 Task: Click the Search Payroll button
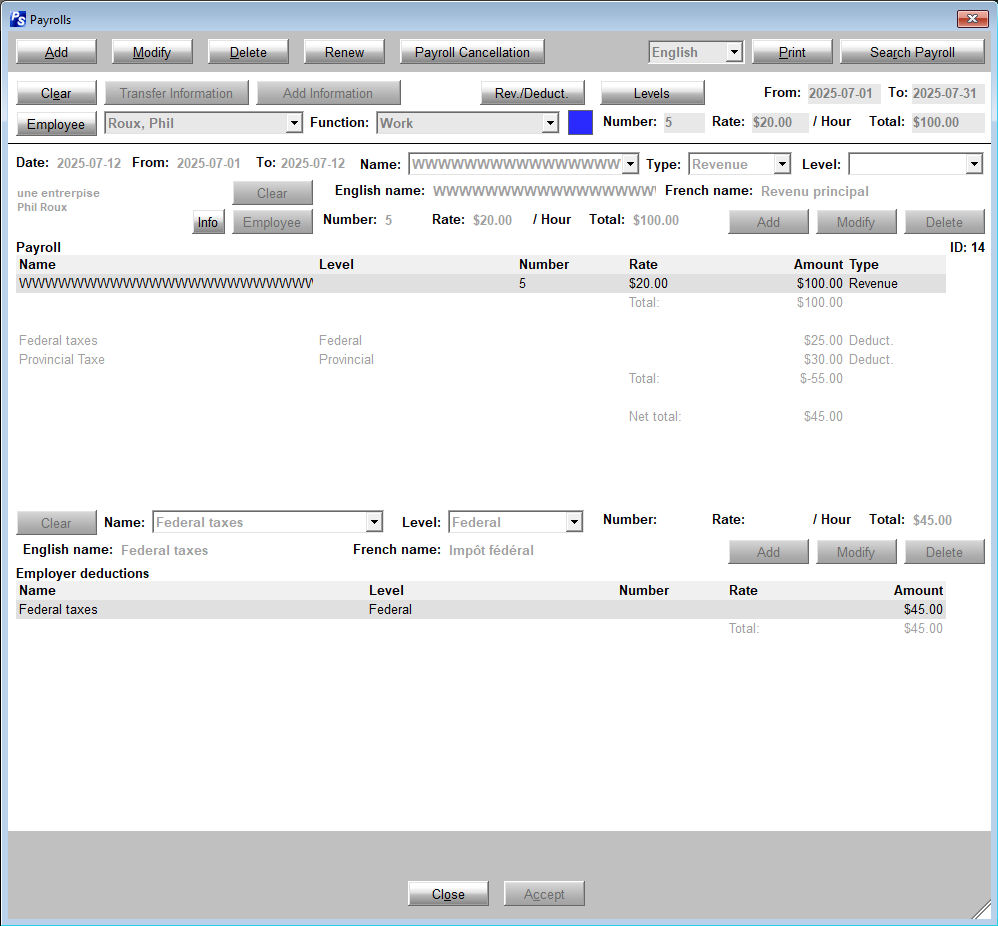pos(911,52)
